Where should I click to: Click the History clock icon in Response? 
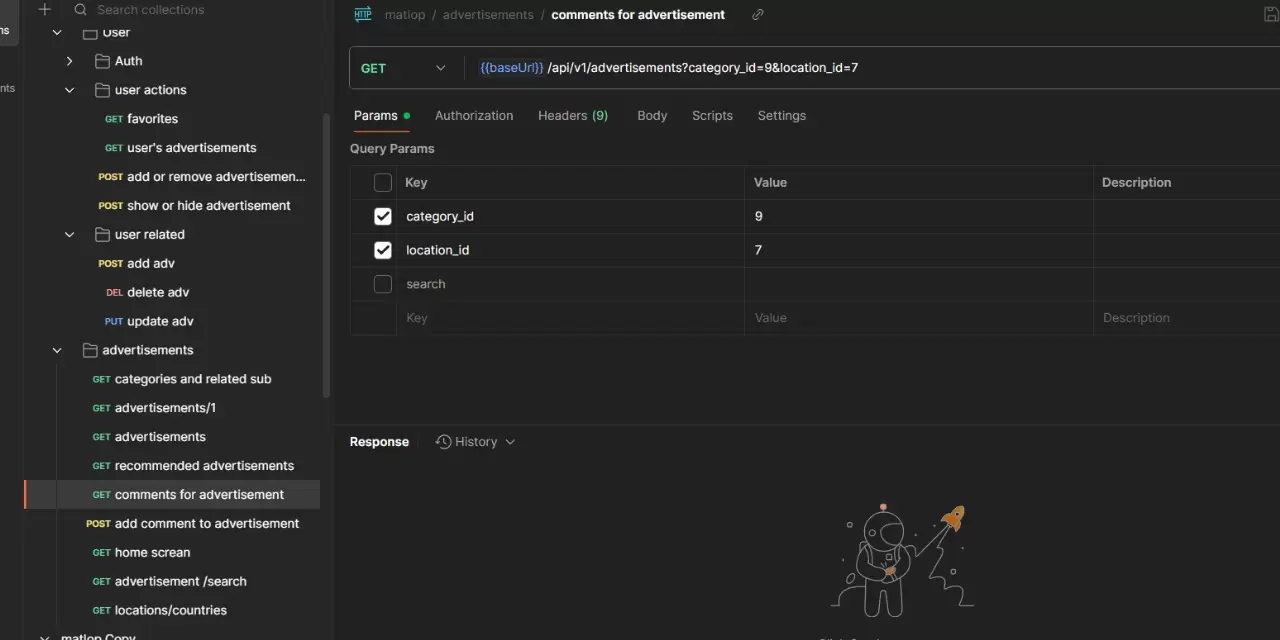click(x=444, y=442)
